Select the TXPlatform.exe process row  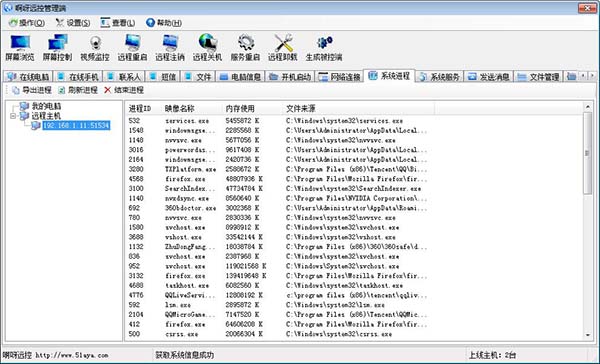pyautogui.click(x=279, y=169)
